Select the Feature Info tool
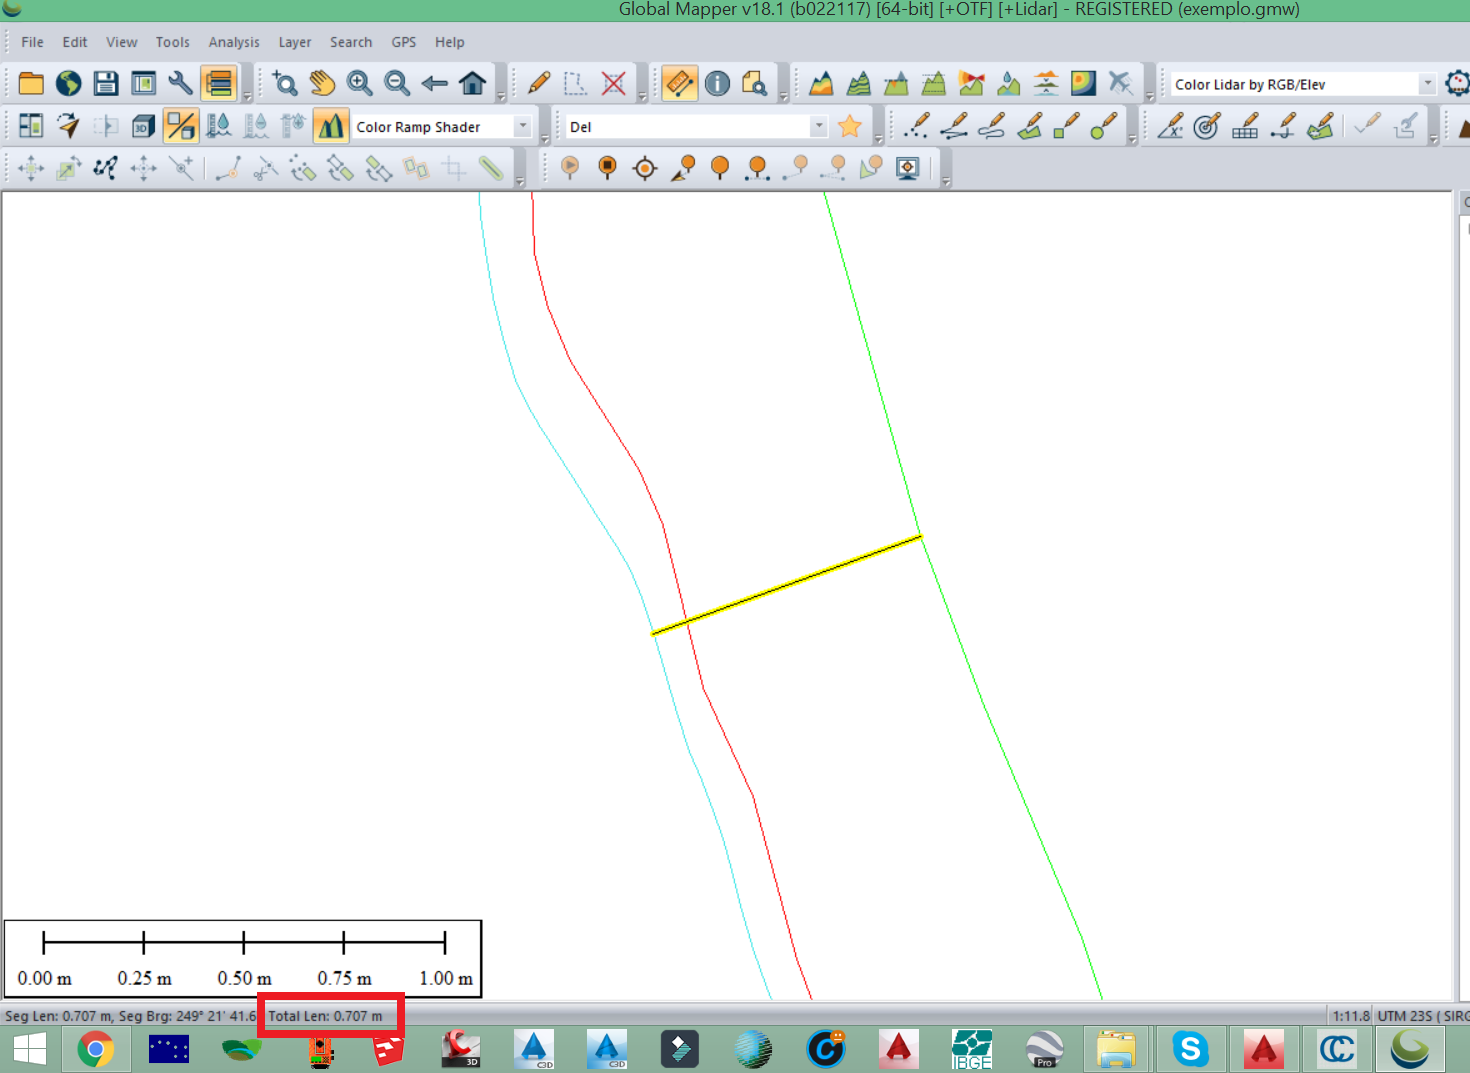Image resolution: width=1470 pixels, height=1073 pixels. pyautogui.click(x=717, y=83)
